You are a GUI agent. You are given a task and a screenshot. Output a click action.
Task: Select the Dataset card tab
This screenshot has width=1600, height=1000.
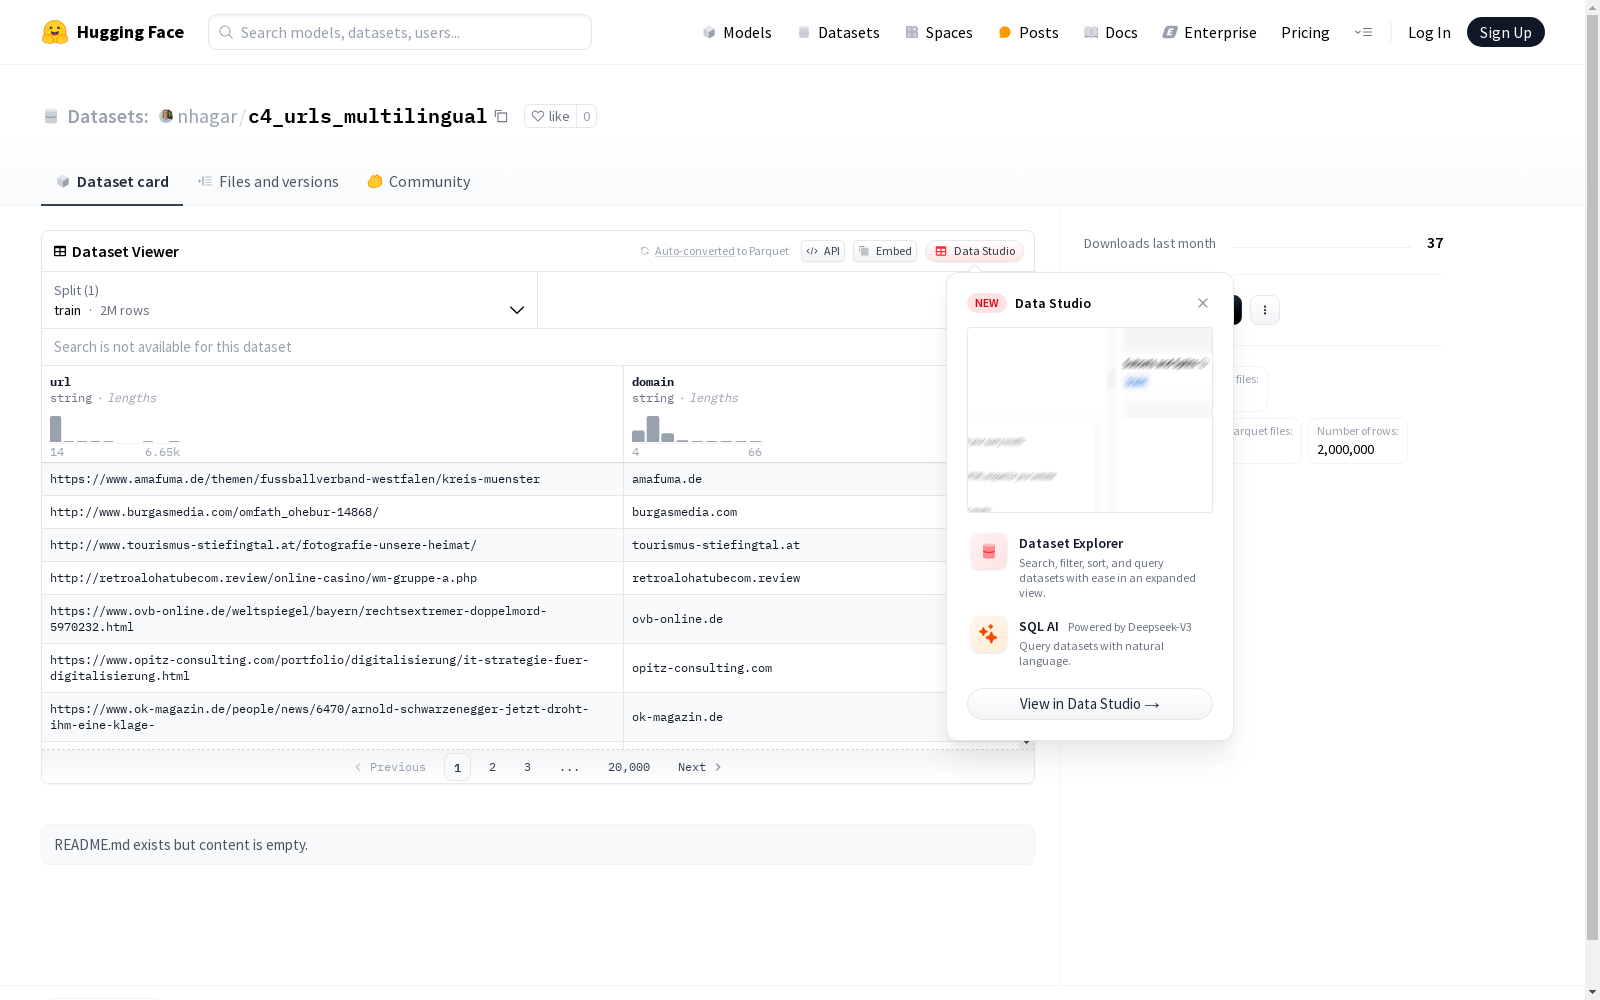[x=112, y=181]
